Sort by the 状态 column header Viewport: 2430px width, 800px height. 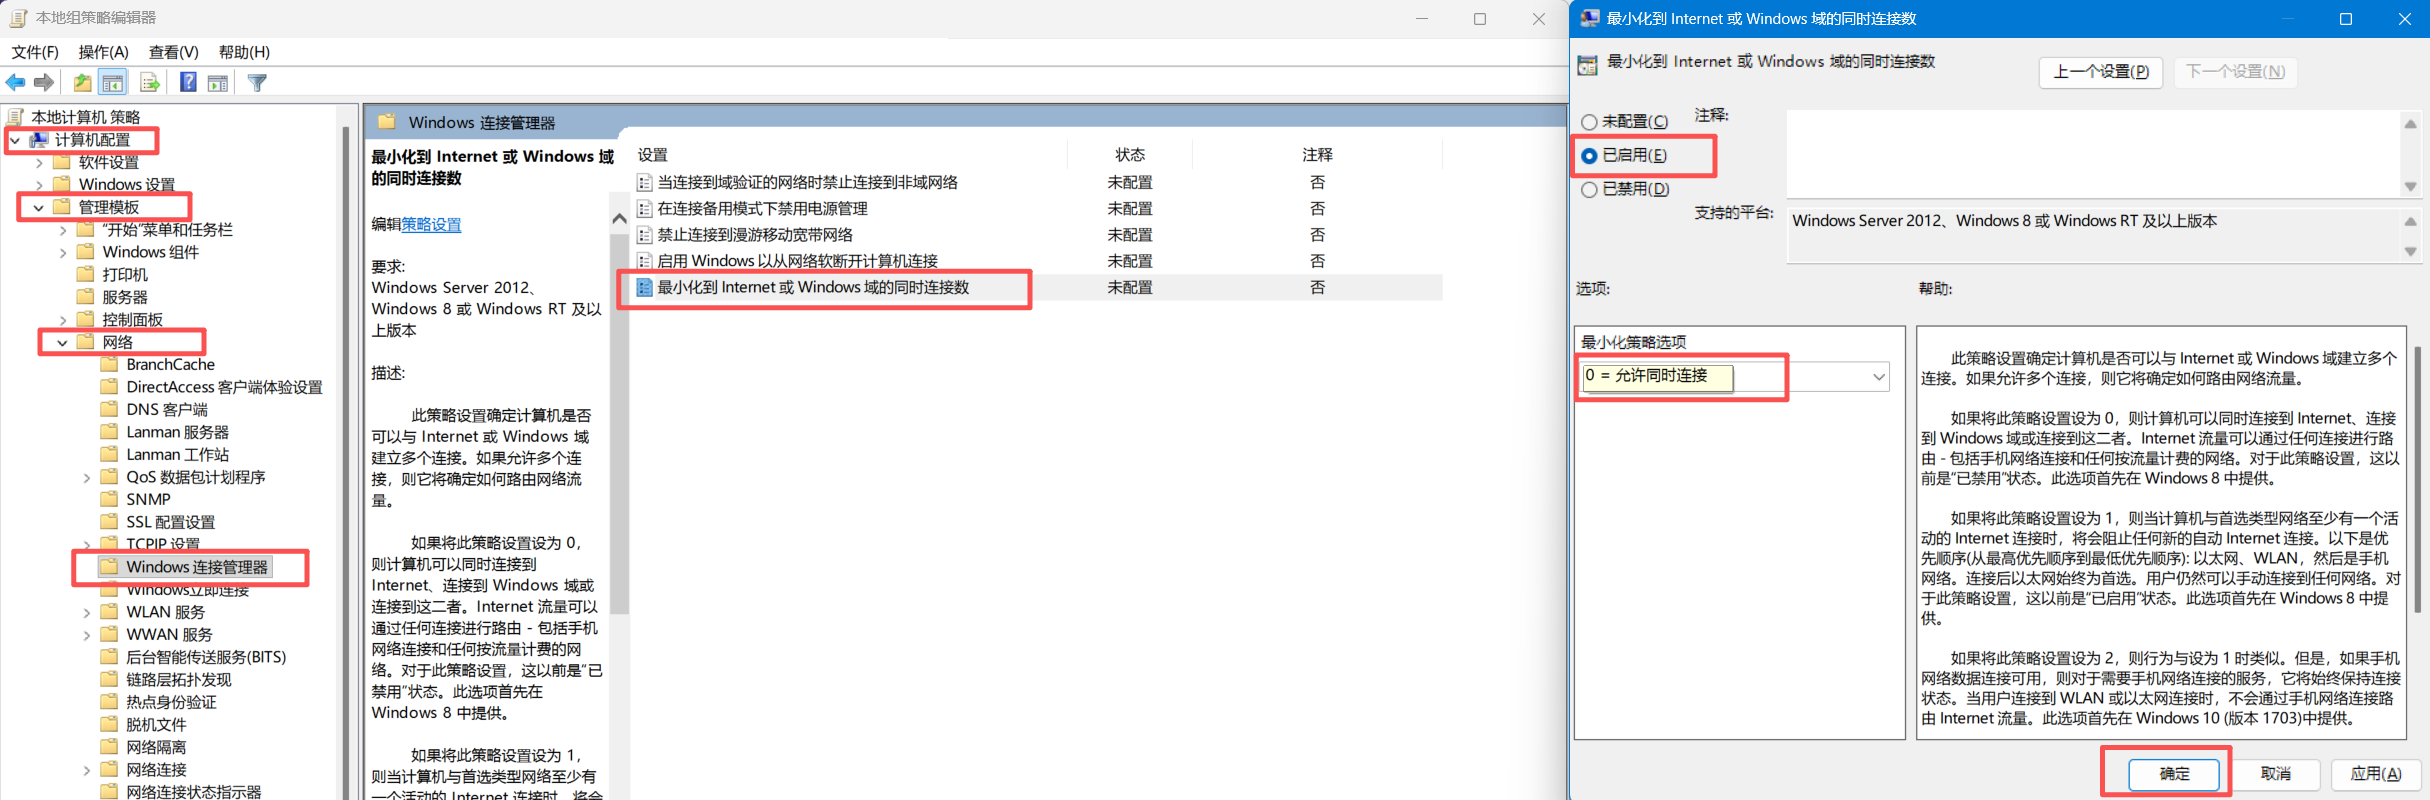1130,155
